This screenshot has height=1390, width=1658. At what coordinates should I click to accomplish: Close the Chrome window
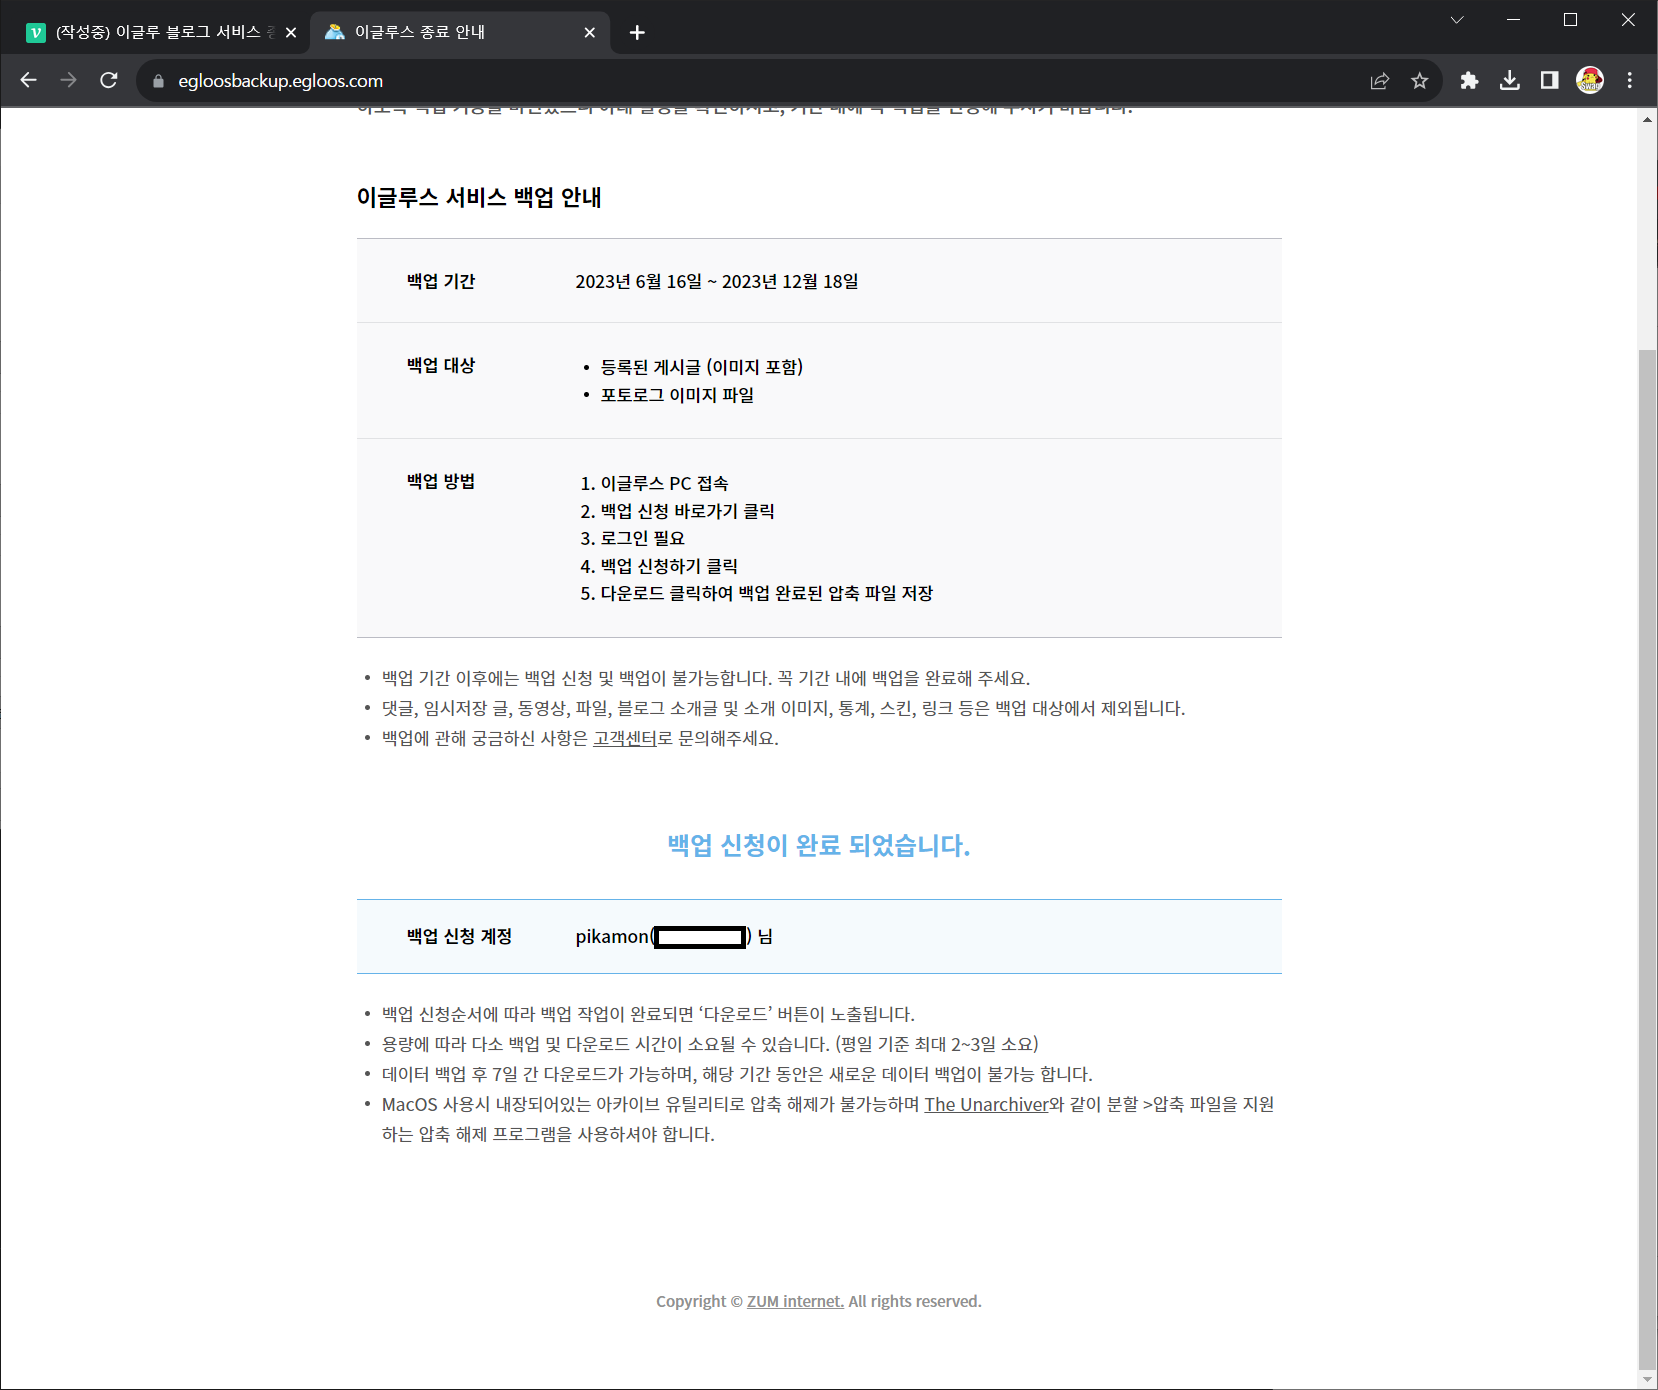[x=1628, y=20]
